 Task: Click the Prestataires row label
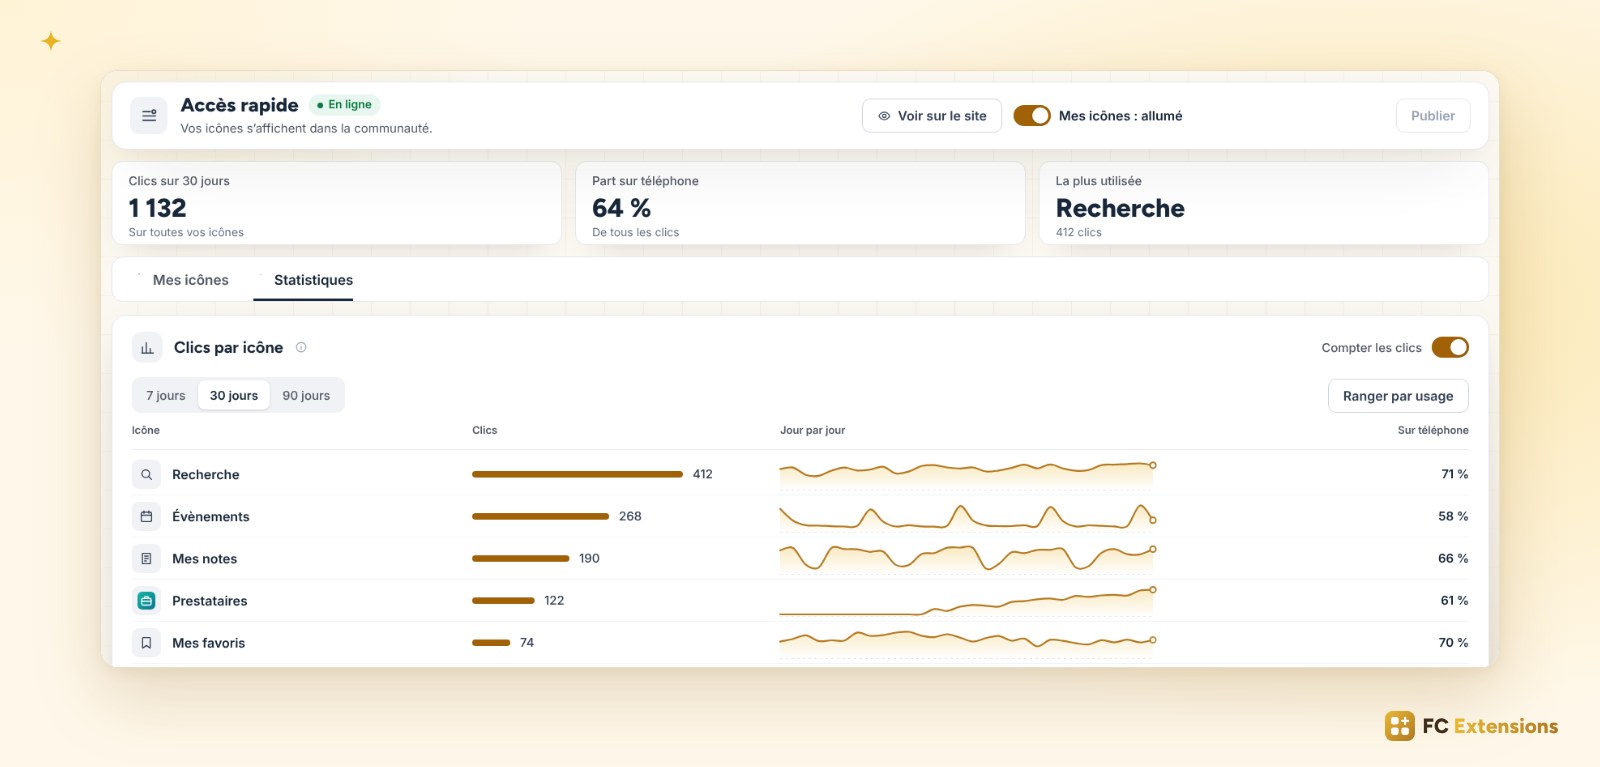[209, 601]
